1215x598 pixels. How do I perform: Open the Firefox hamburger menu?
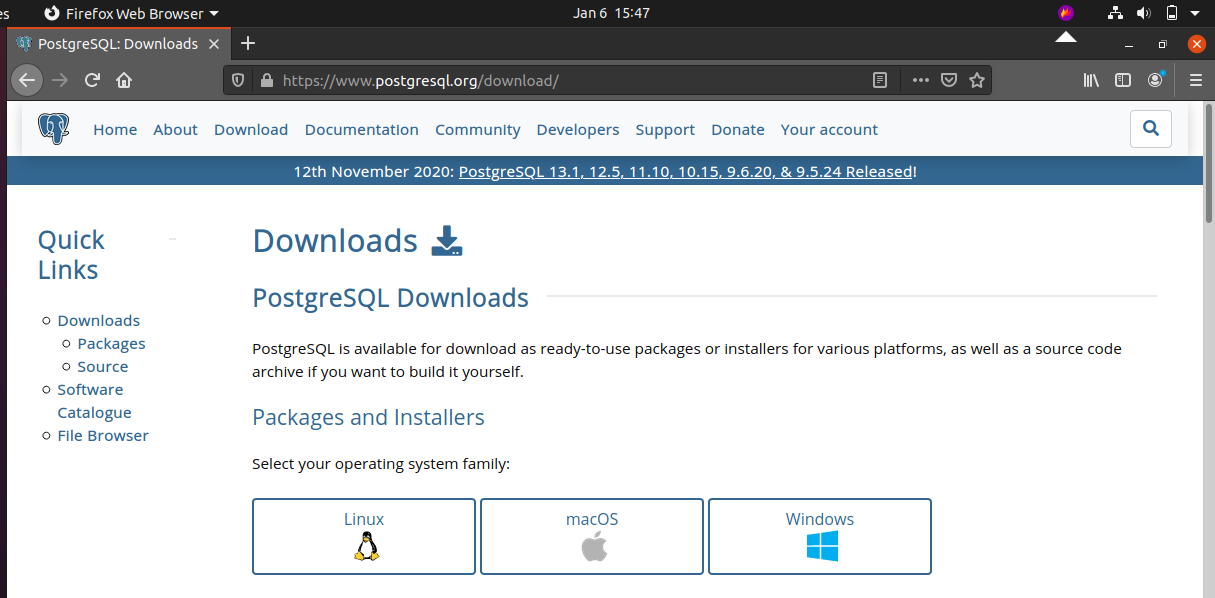pos(1195,81)
